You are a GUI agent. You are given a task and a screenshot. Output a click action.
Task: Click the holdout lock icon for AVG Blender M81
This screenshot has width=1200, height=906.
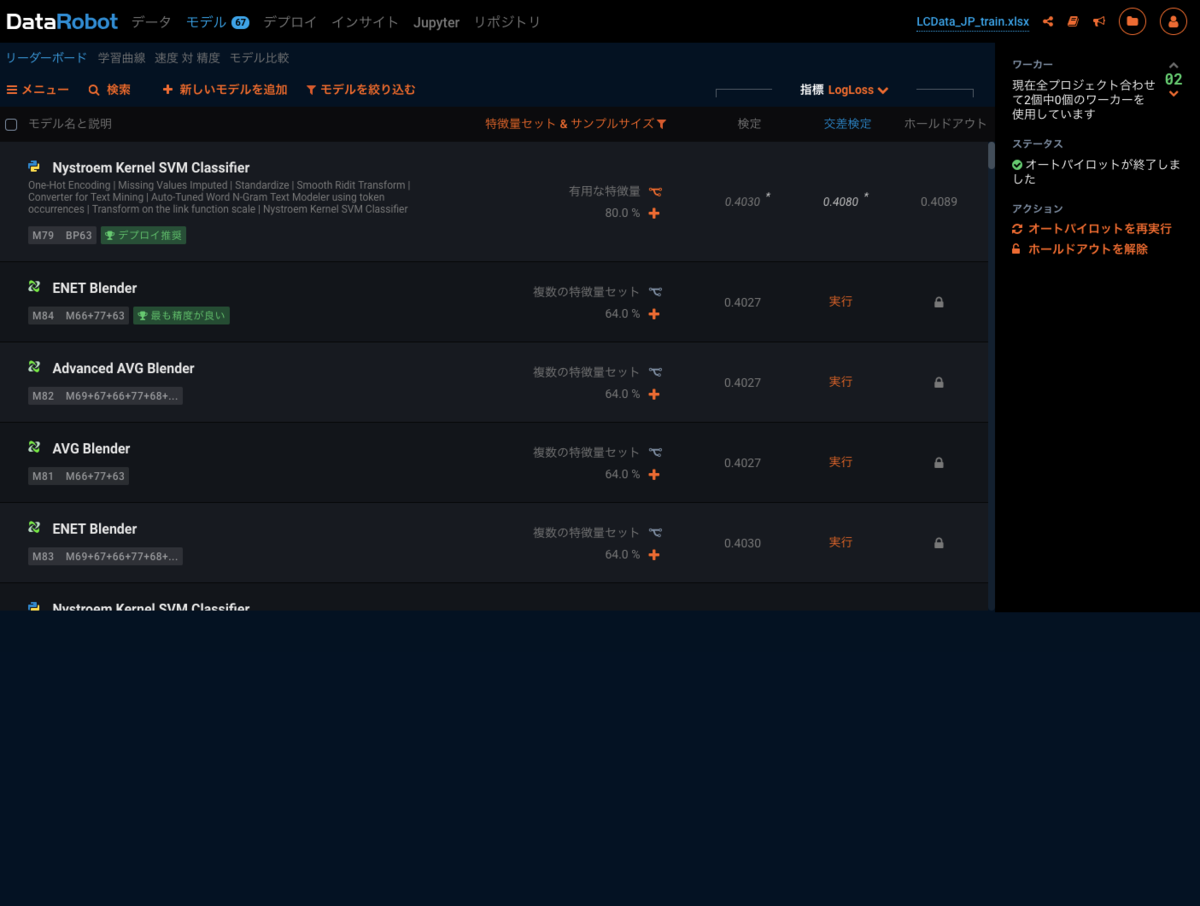939,462
